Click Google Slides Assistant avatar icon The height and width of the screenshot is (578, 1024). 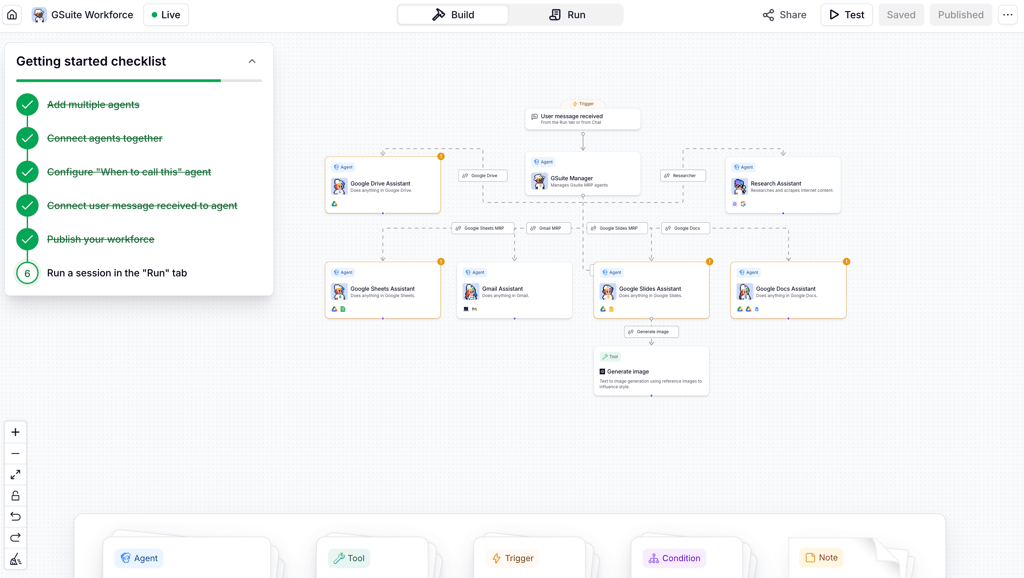coord(607,291)
